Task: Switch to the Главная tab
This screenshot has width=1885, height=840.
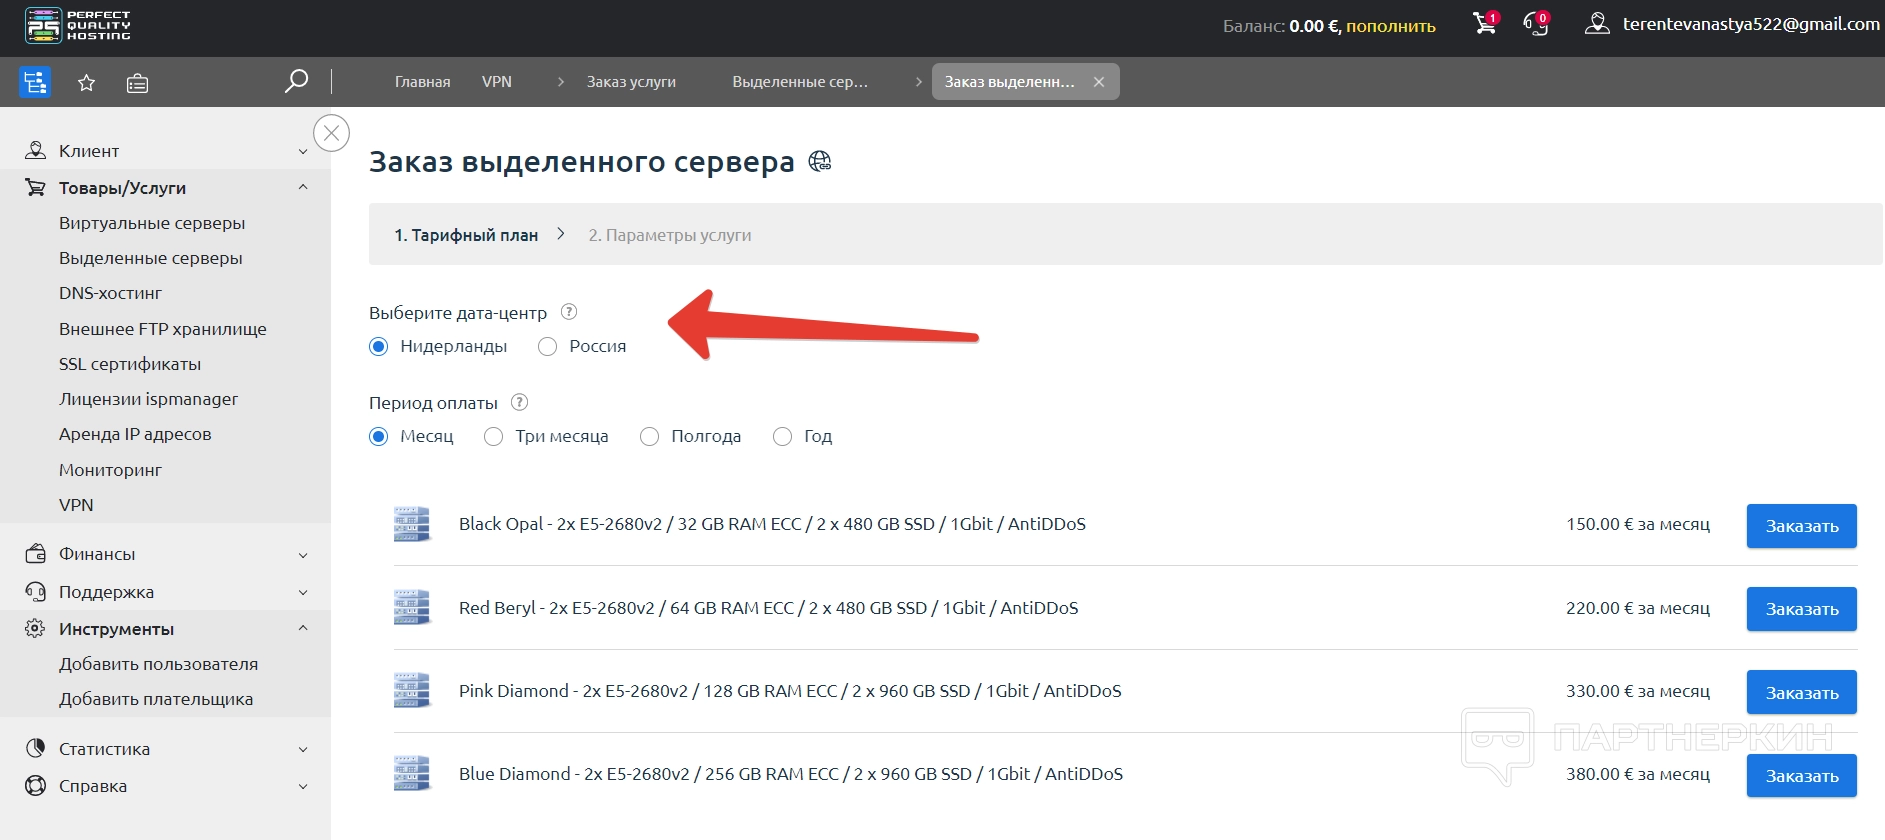Action: [422, 82]
